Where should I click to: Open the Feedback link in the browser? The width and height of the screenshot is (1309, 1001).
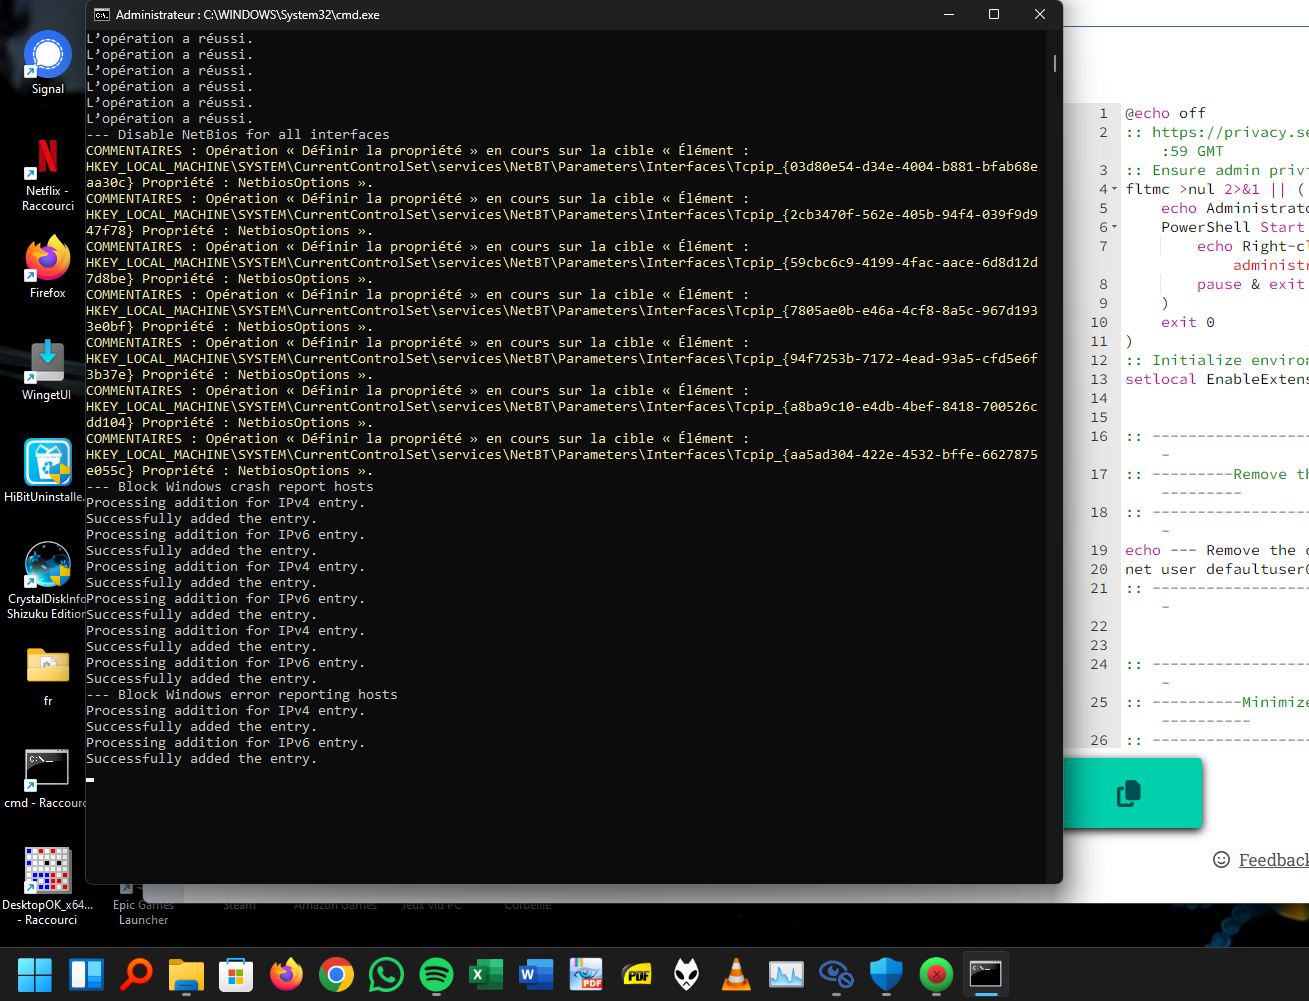coord(1273,860)
